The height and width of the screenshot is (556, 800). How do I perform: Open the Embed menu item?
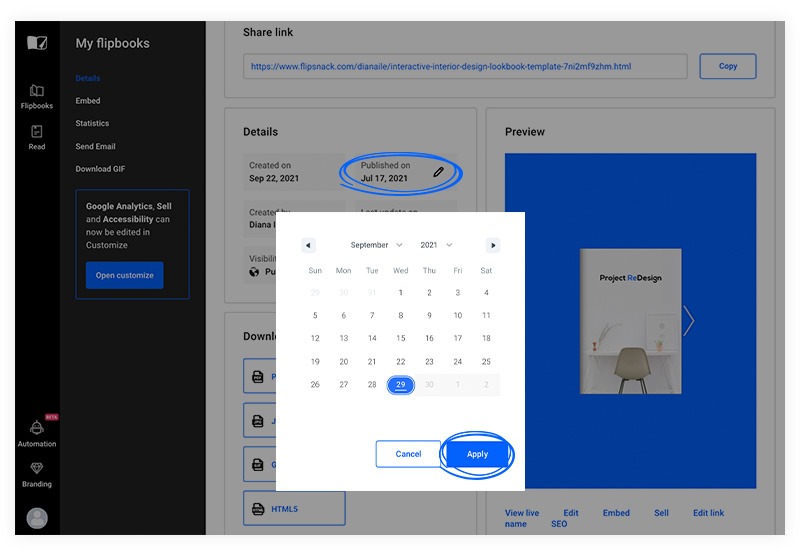click(88, 101)
